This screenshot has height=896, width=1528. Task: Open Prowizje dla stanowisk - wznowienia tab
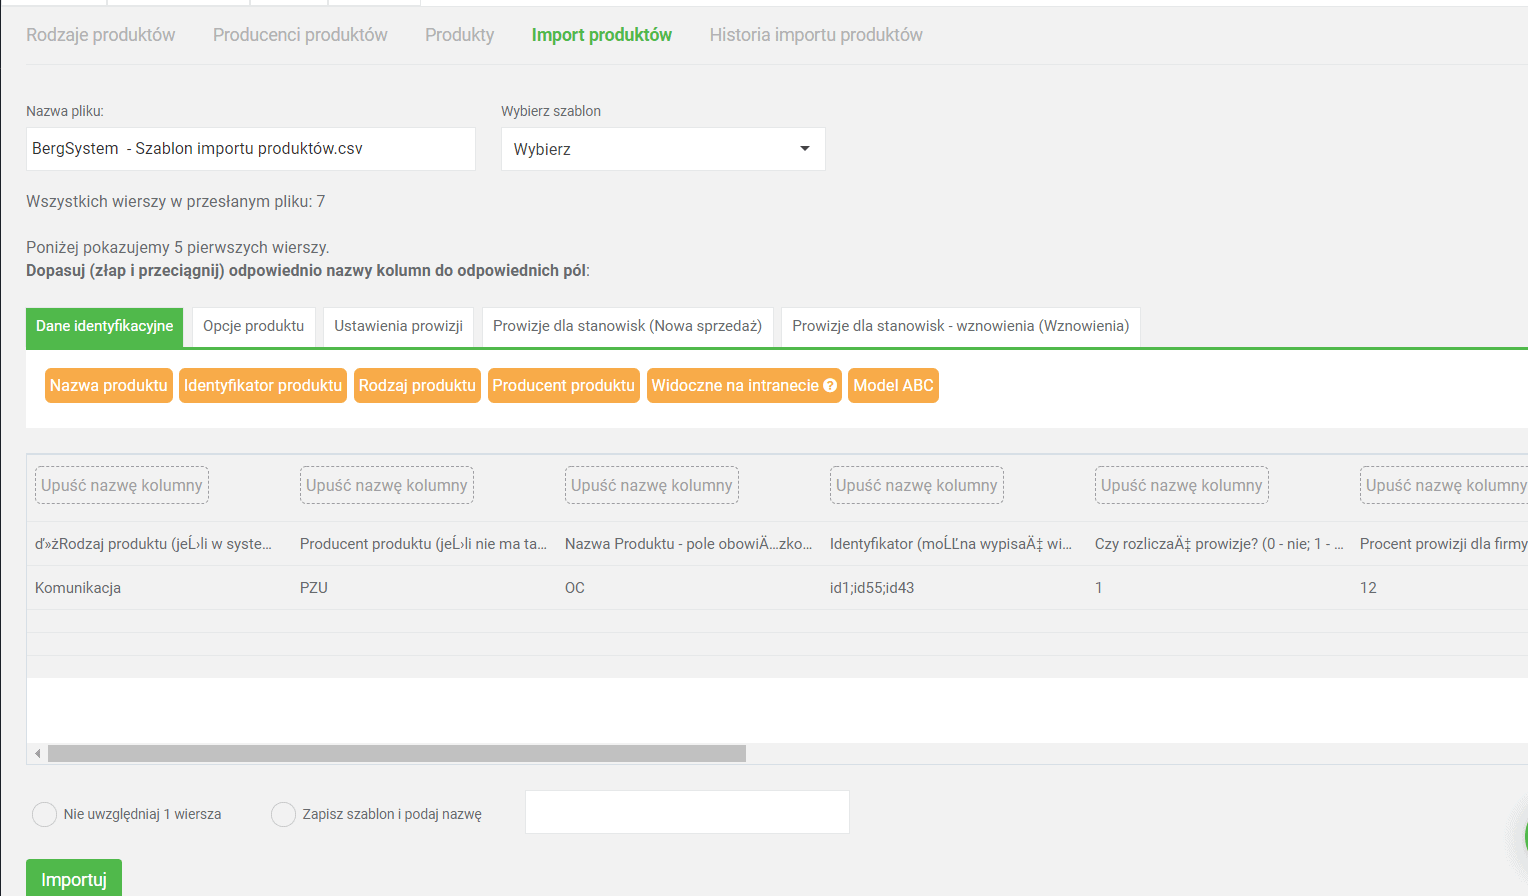point(960,326)
